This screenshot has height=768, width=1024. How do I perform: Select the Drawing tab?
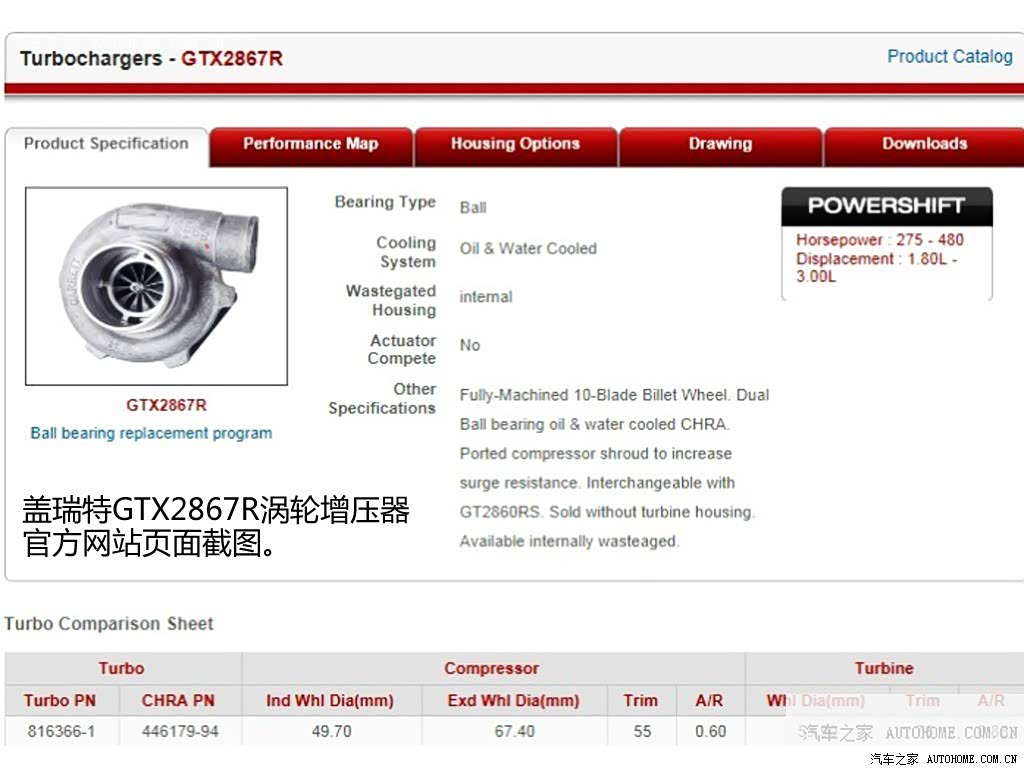coord(720,144)
